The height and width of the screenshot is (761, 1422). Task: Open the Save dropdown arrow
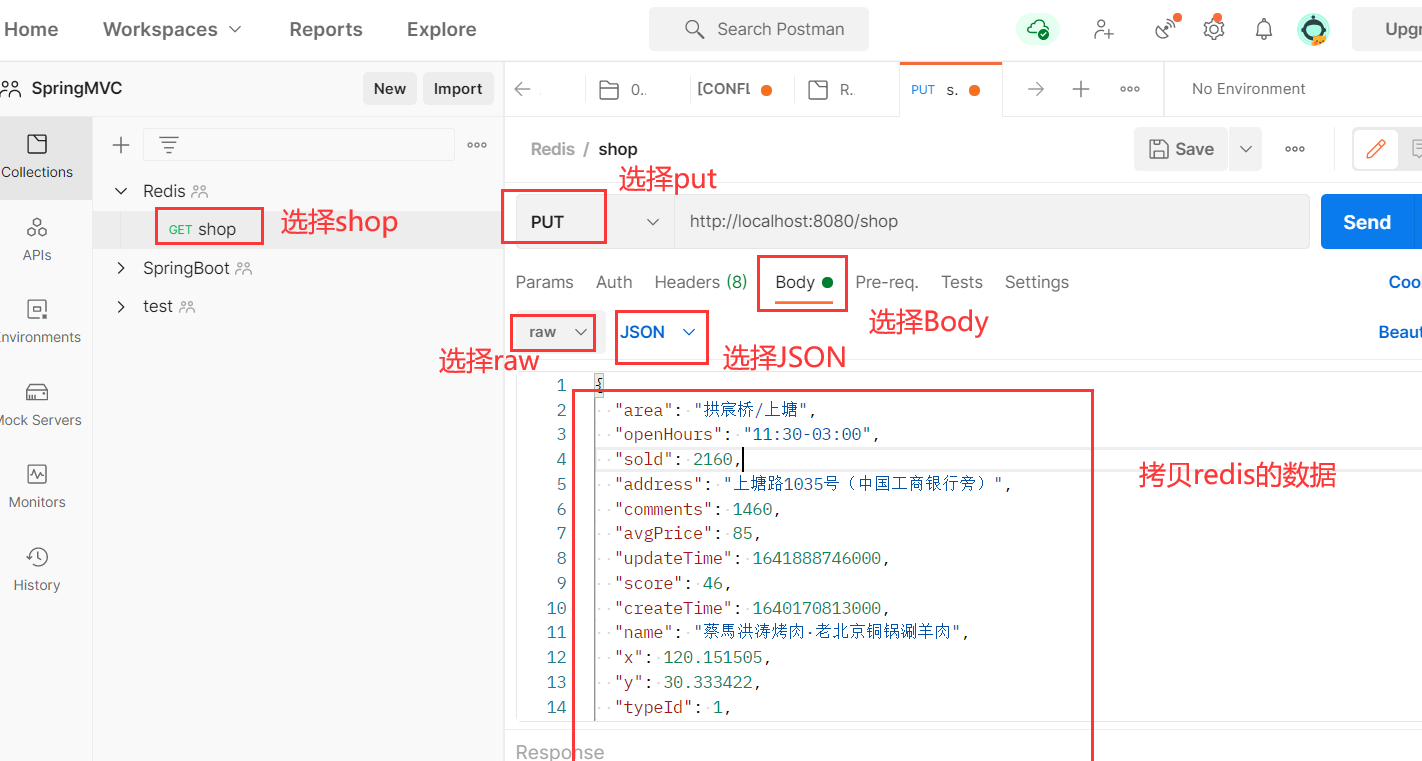point(1245,149)
